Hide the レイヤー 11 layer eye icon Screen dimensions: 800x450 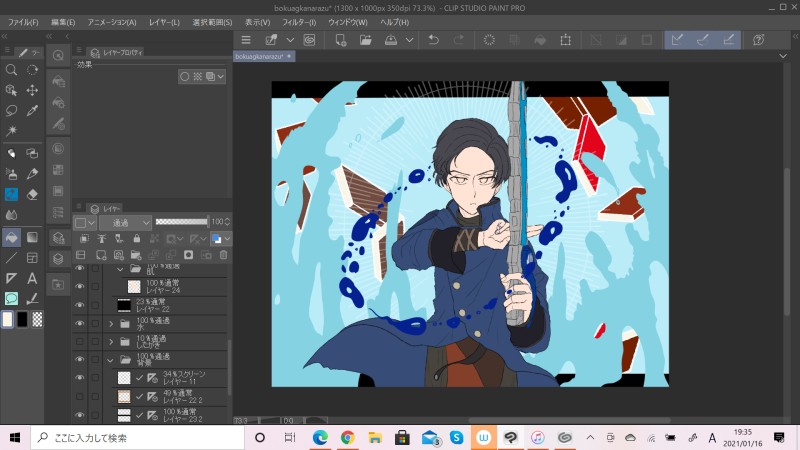(80, 378)
